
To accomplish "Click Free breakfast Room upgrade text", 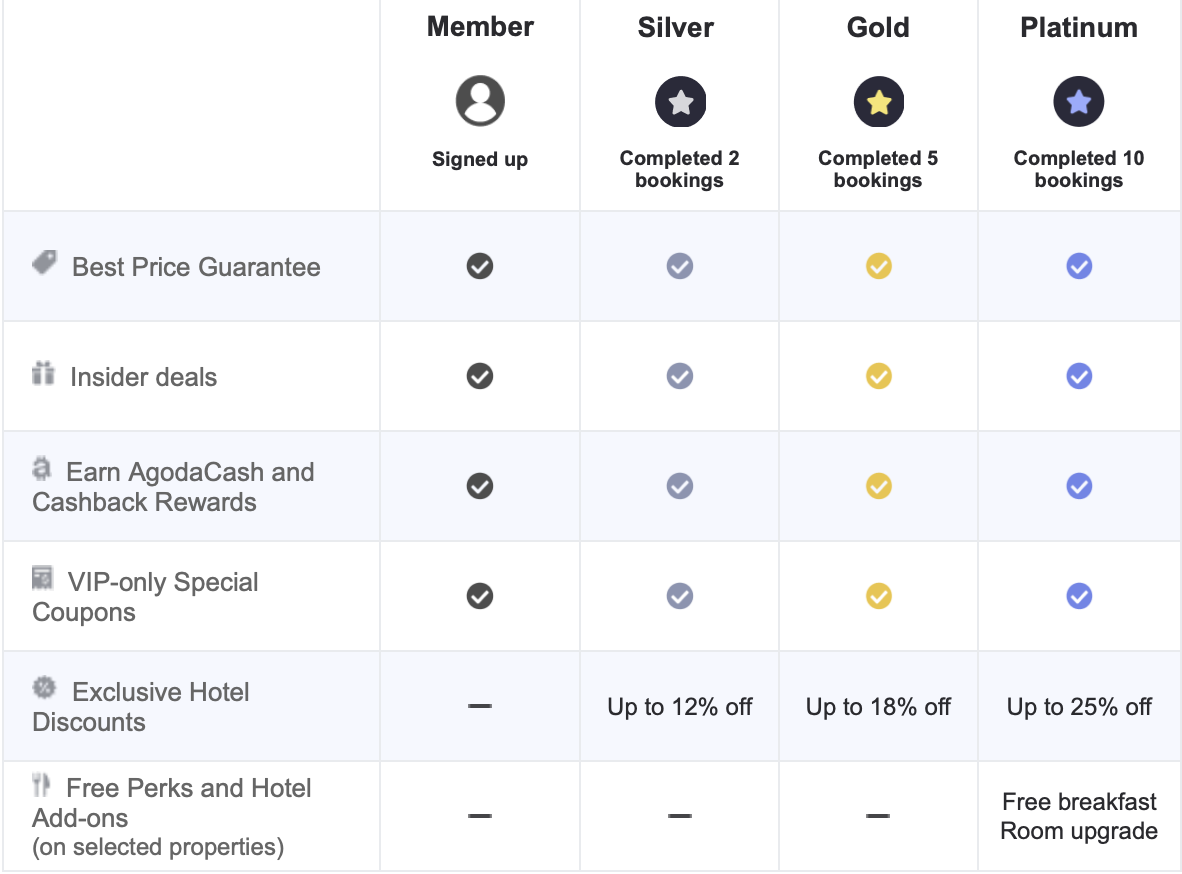I will click(1079, 816).
